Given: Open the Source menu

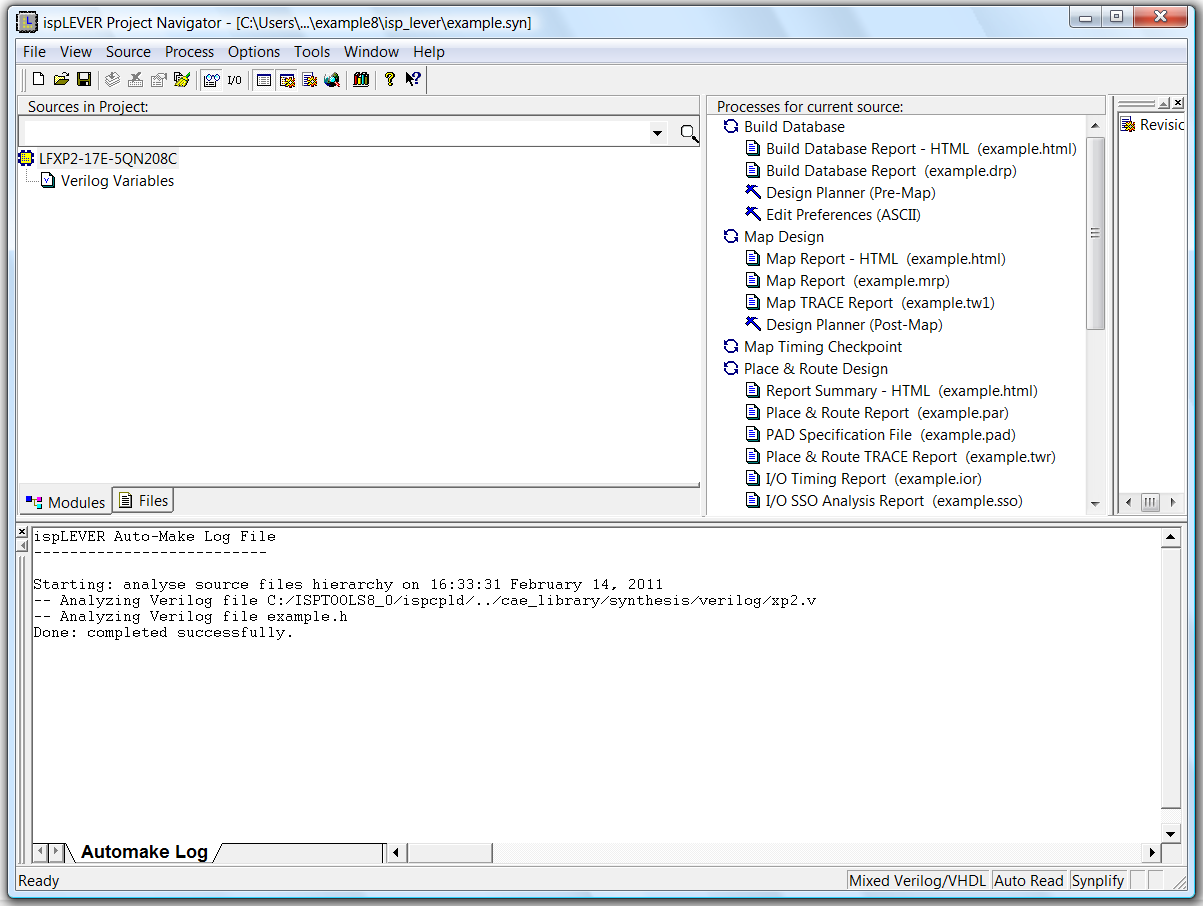Looking at the screenshot, I should (x=128, y=52).
